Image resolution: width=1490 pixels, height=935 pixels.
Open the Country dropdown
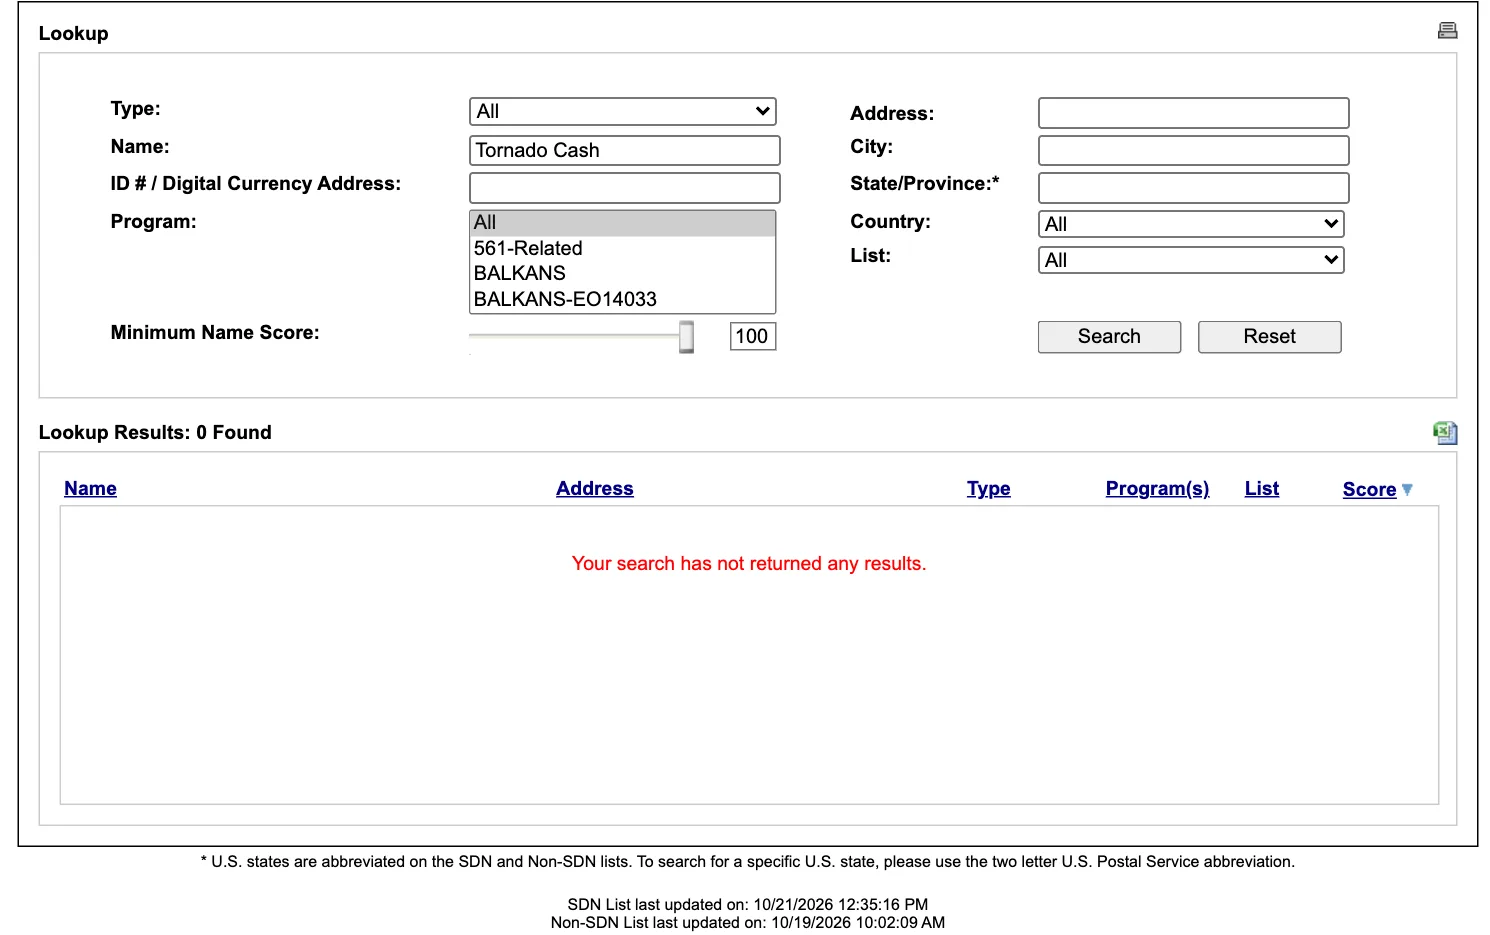[x=1191, y=224]
